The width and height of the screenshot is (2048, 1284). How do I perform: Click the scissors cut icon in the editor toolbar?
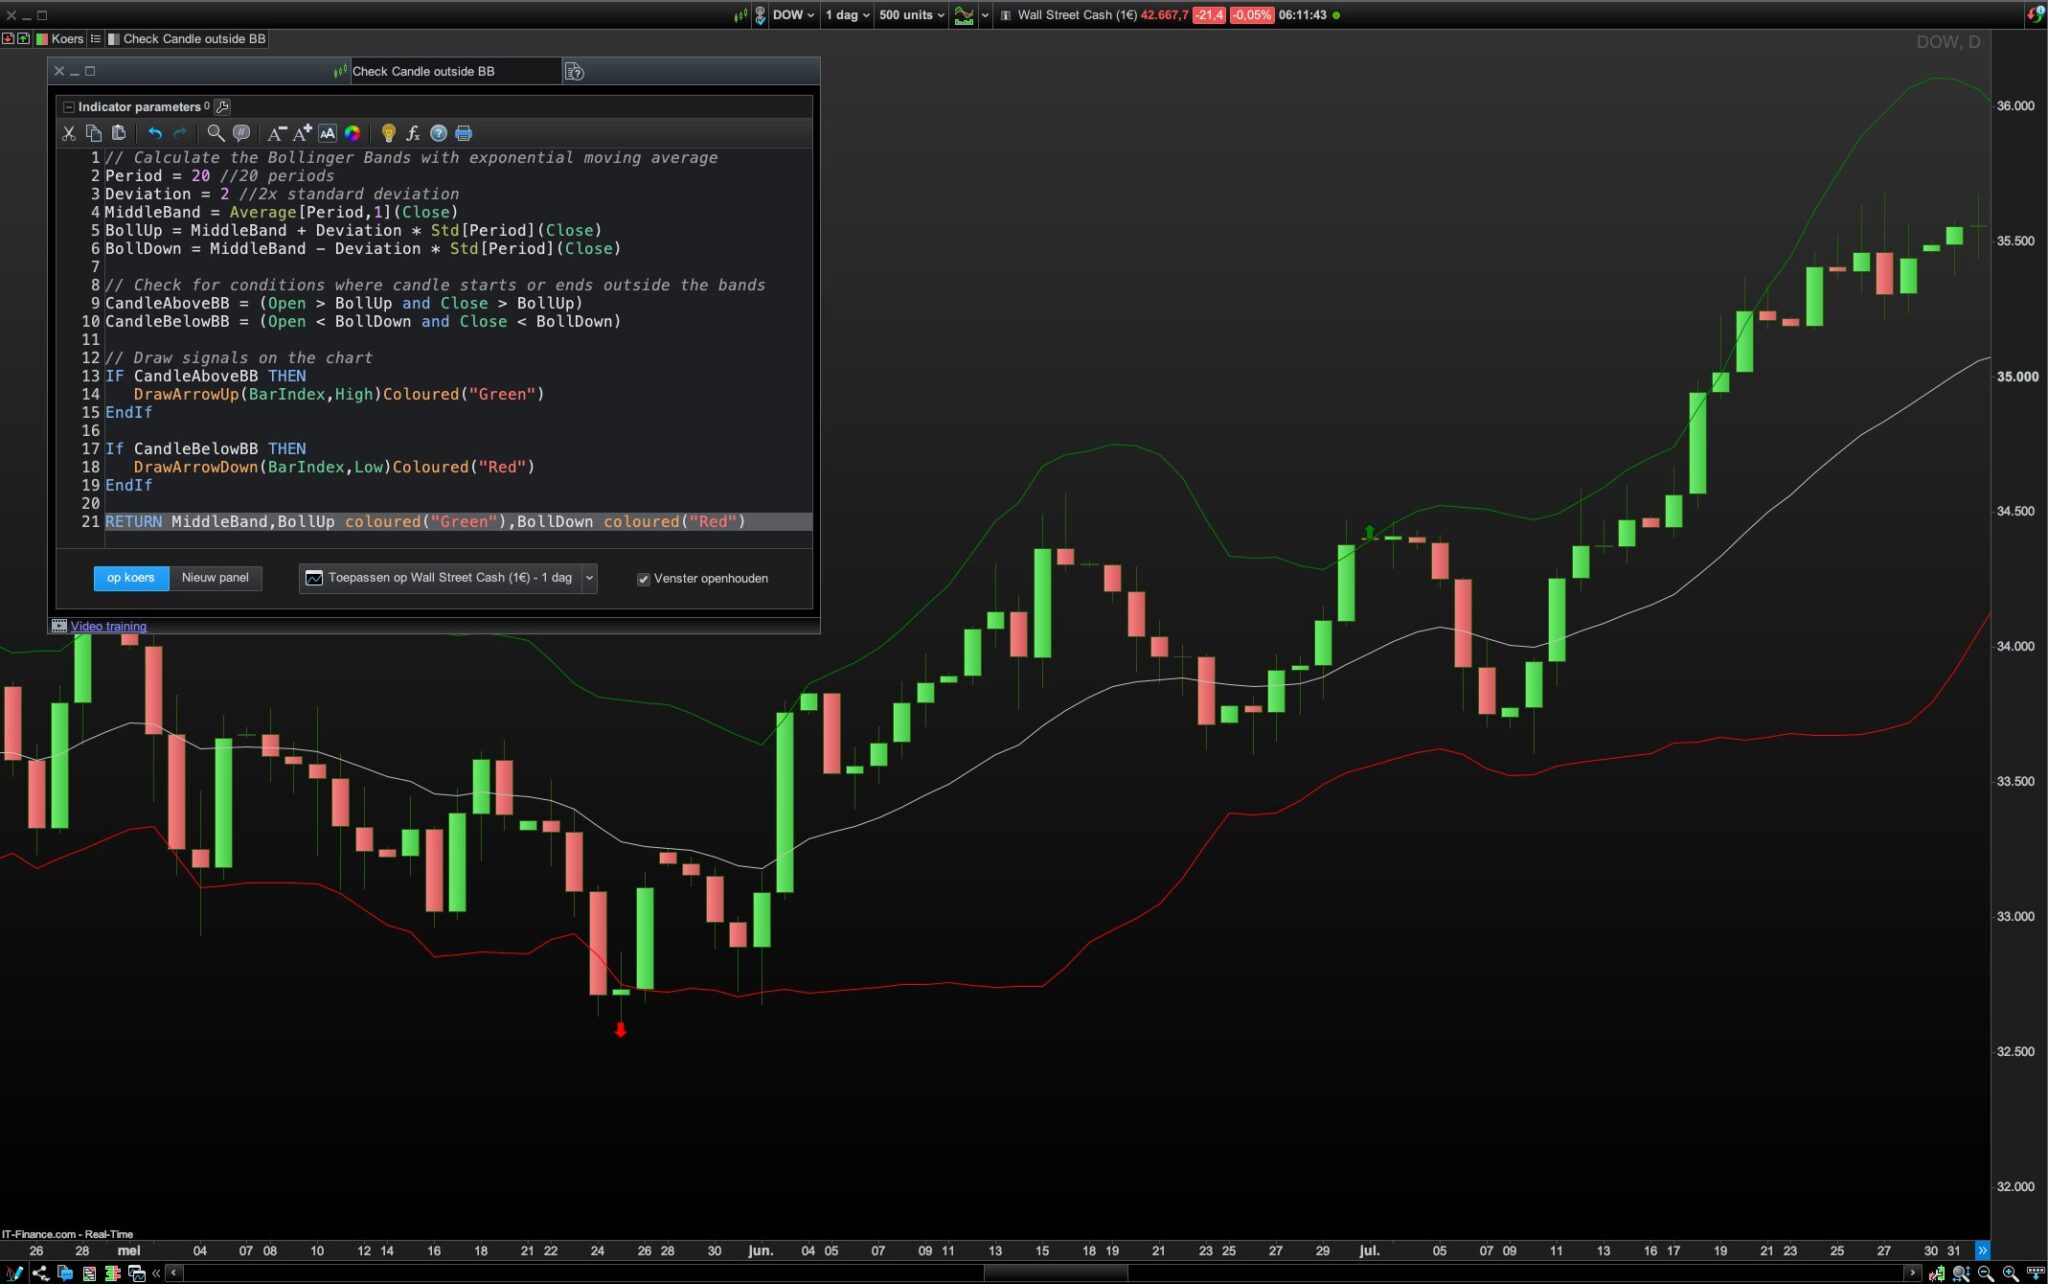(69, 133)
